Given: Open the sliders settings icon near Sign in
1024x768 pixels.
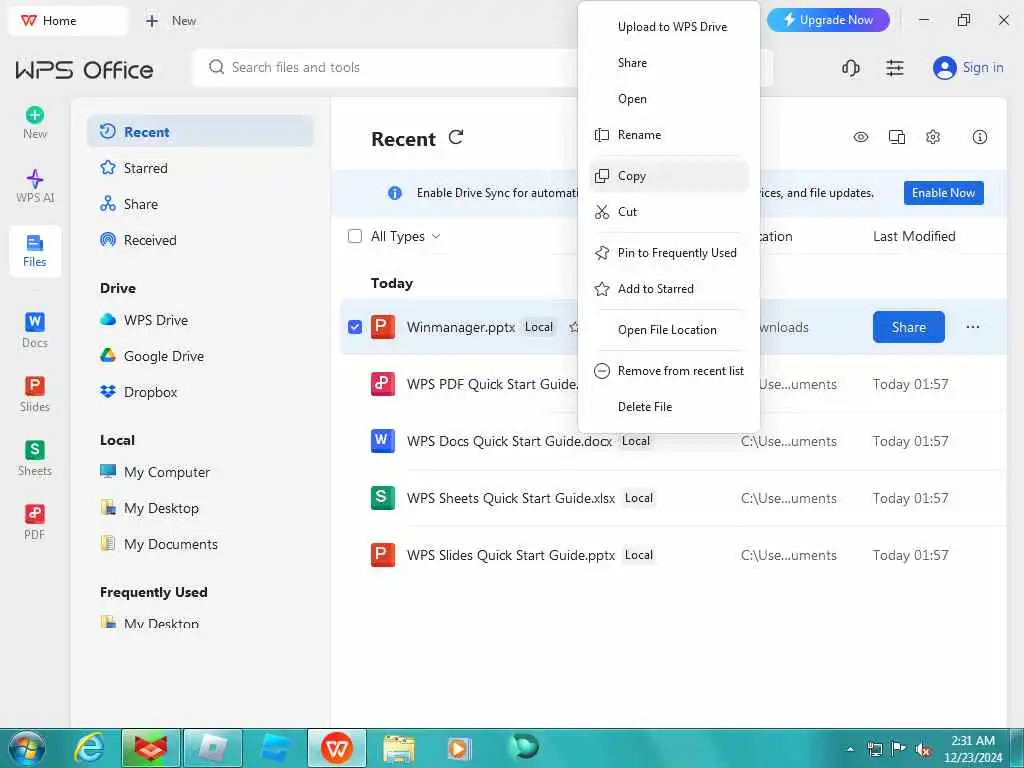Looking at the screenshot, I should click(895, 68).
